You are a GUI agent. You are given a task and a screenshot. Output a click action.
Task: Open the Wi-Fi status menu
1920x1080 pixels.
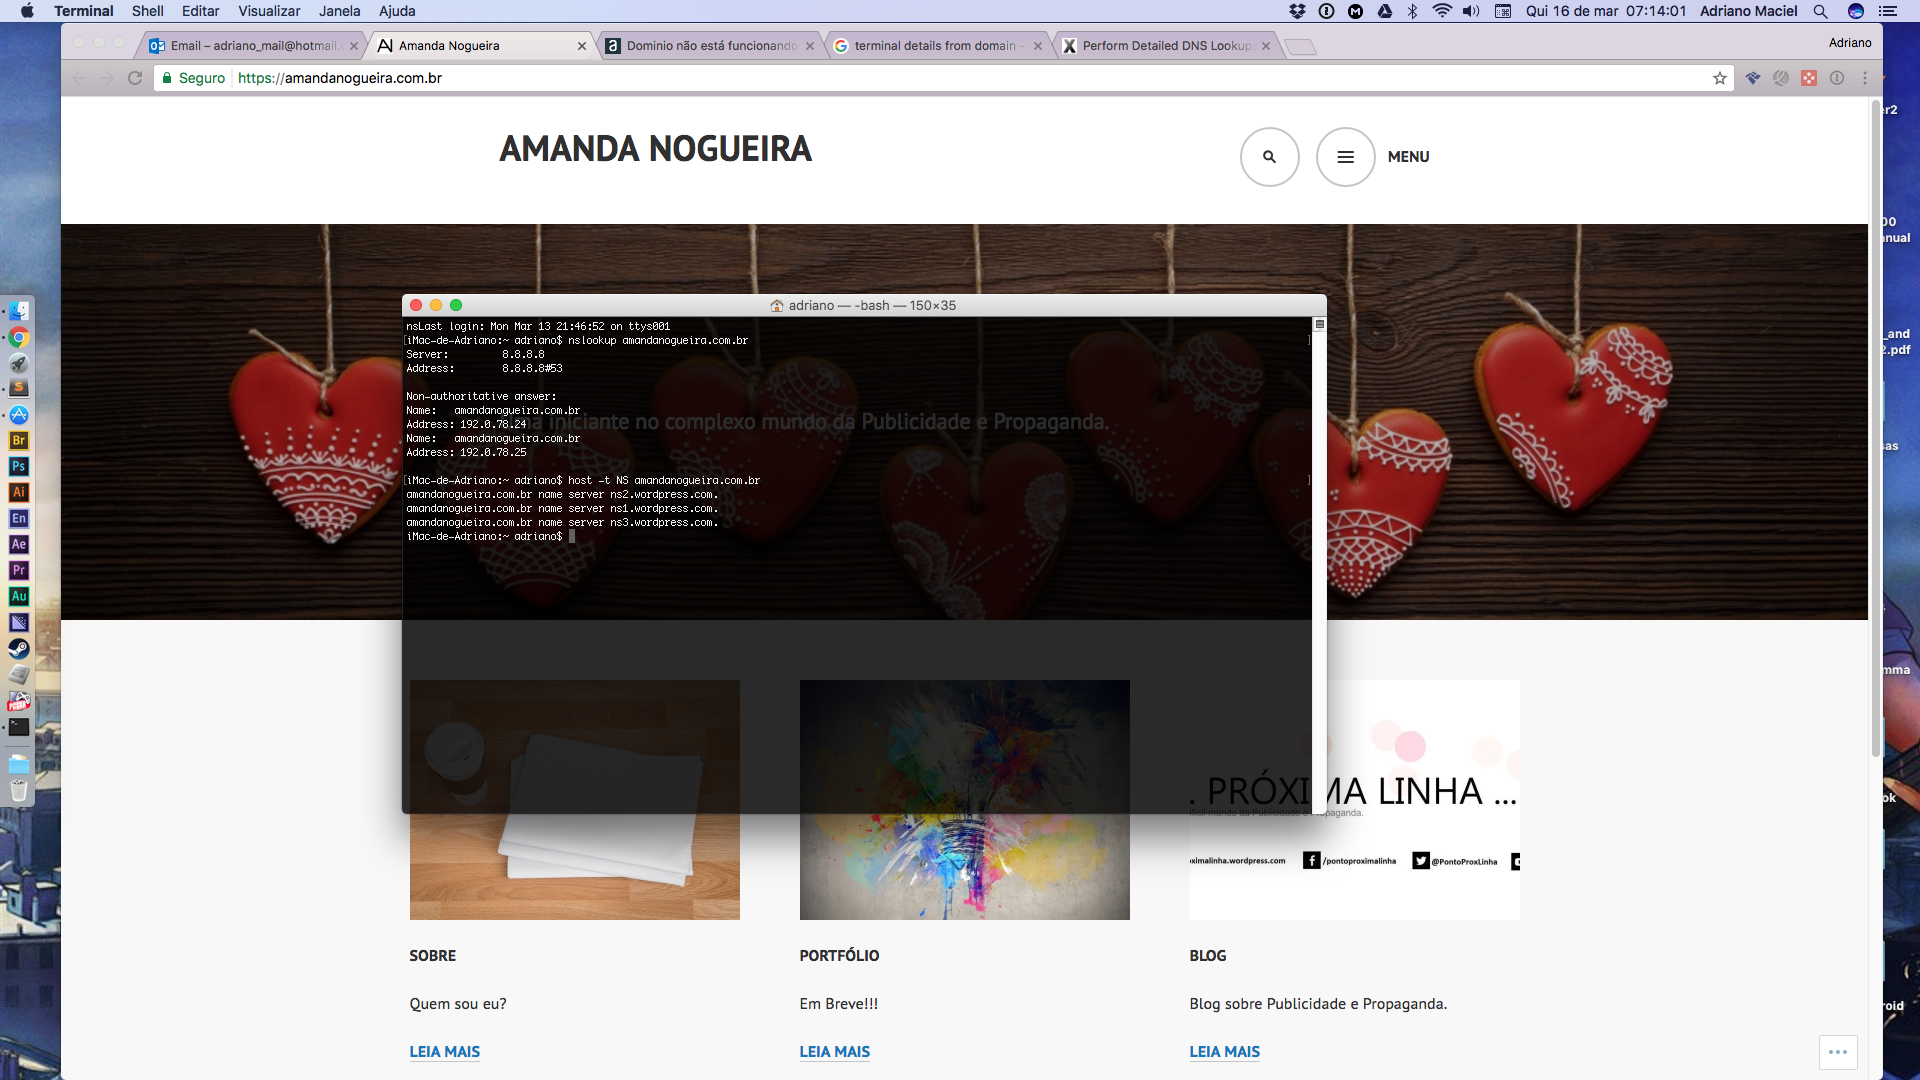[x=1442, y=11]
